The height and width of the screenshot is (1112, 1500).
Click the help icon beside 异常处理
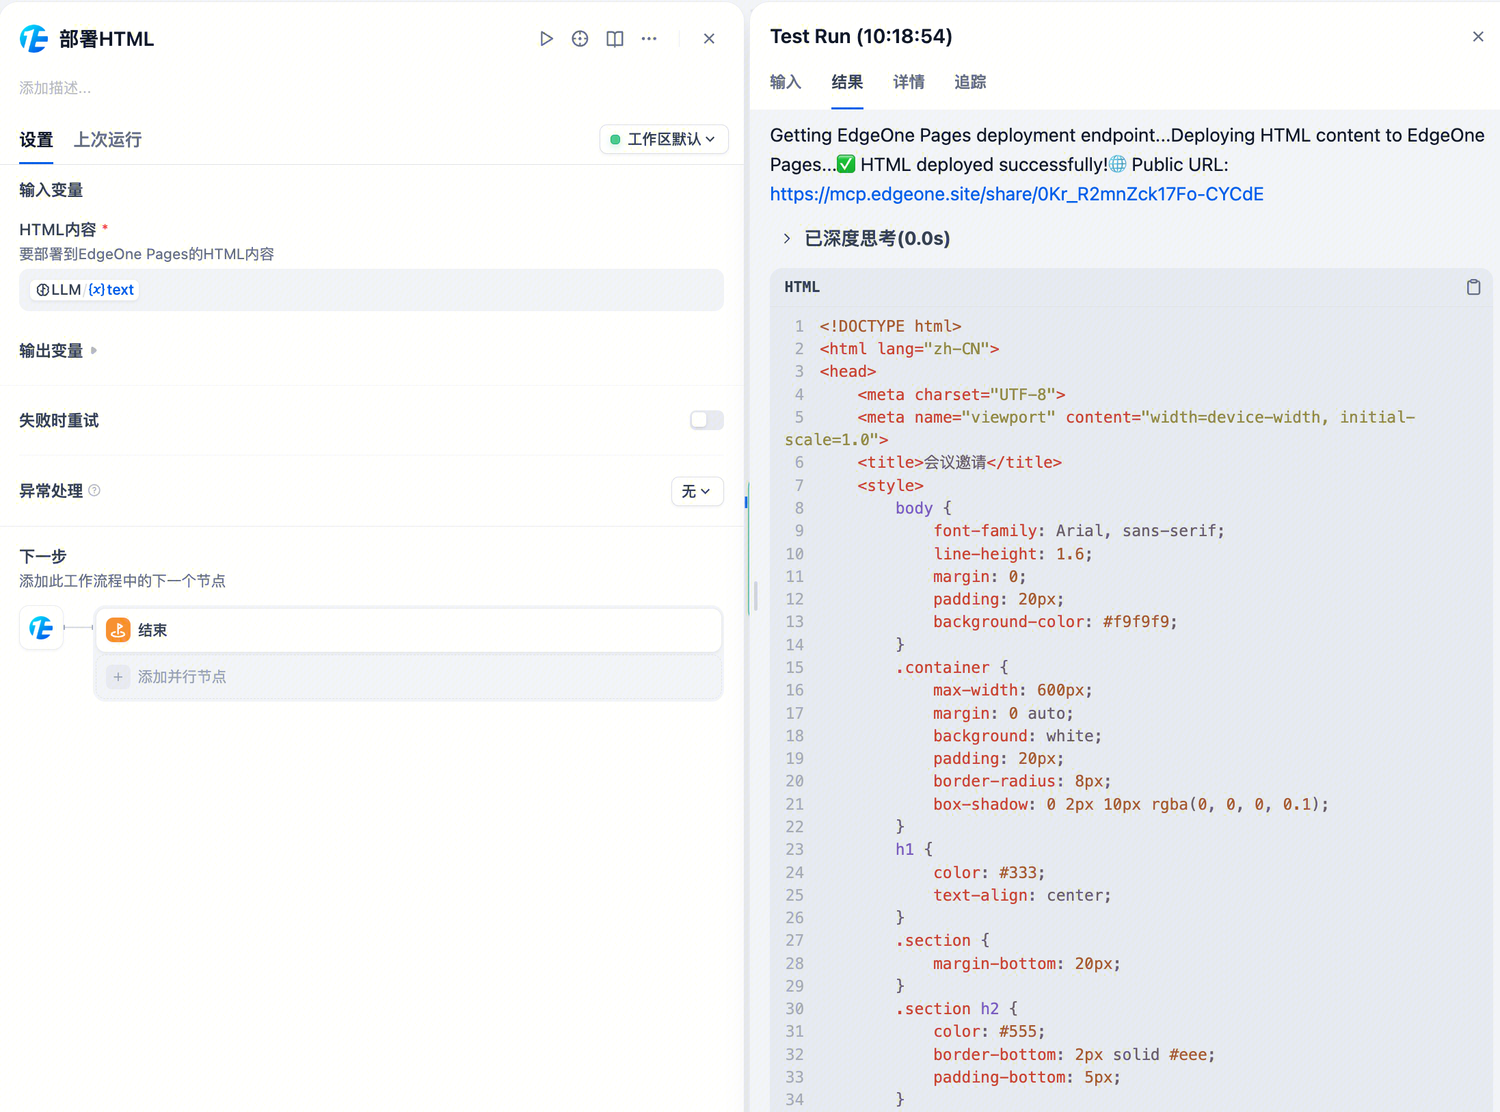95,491
